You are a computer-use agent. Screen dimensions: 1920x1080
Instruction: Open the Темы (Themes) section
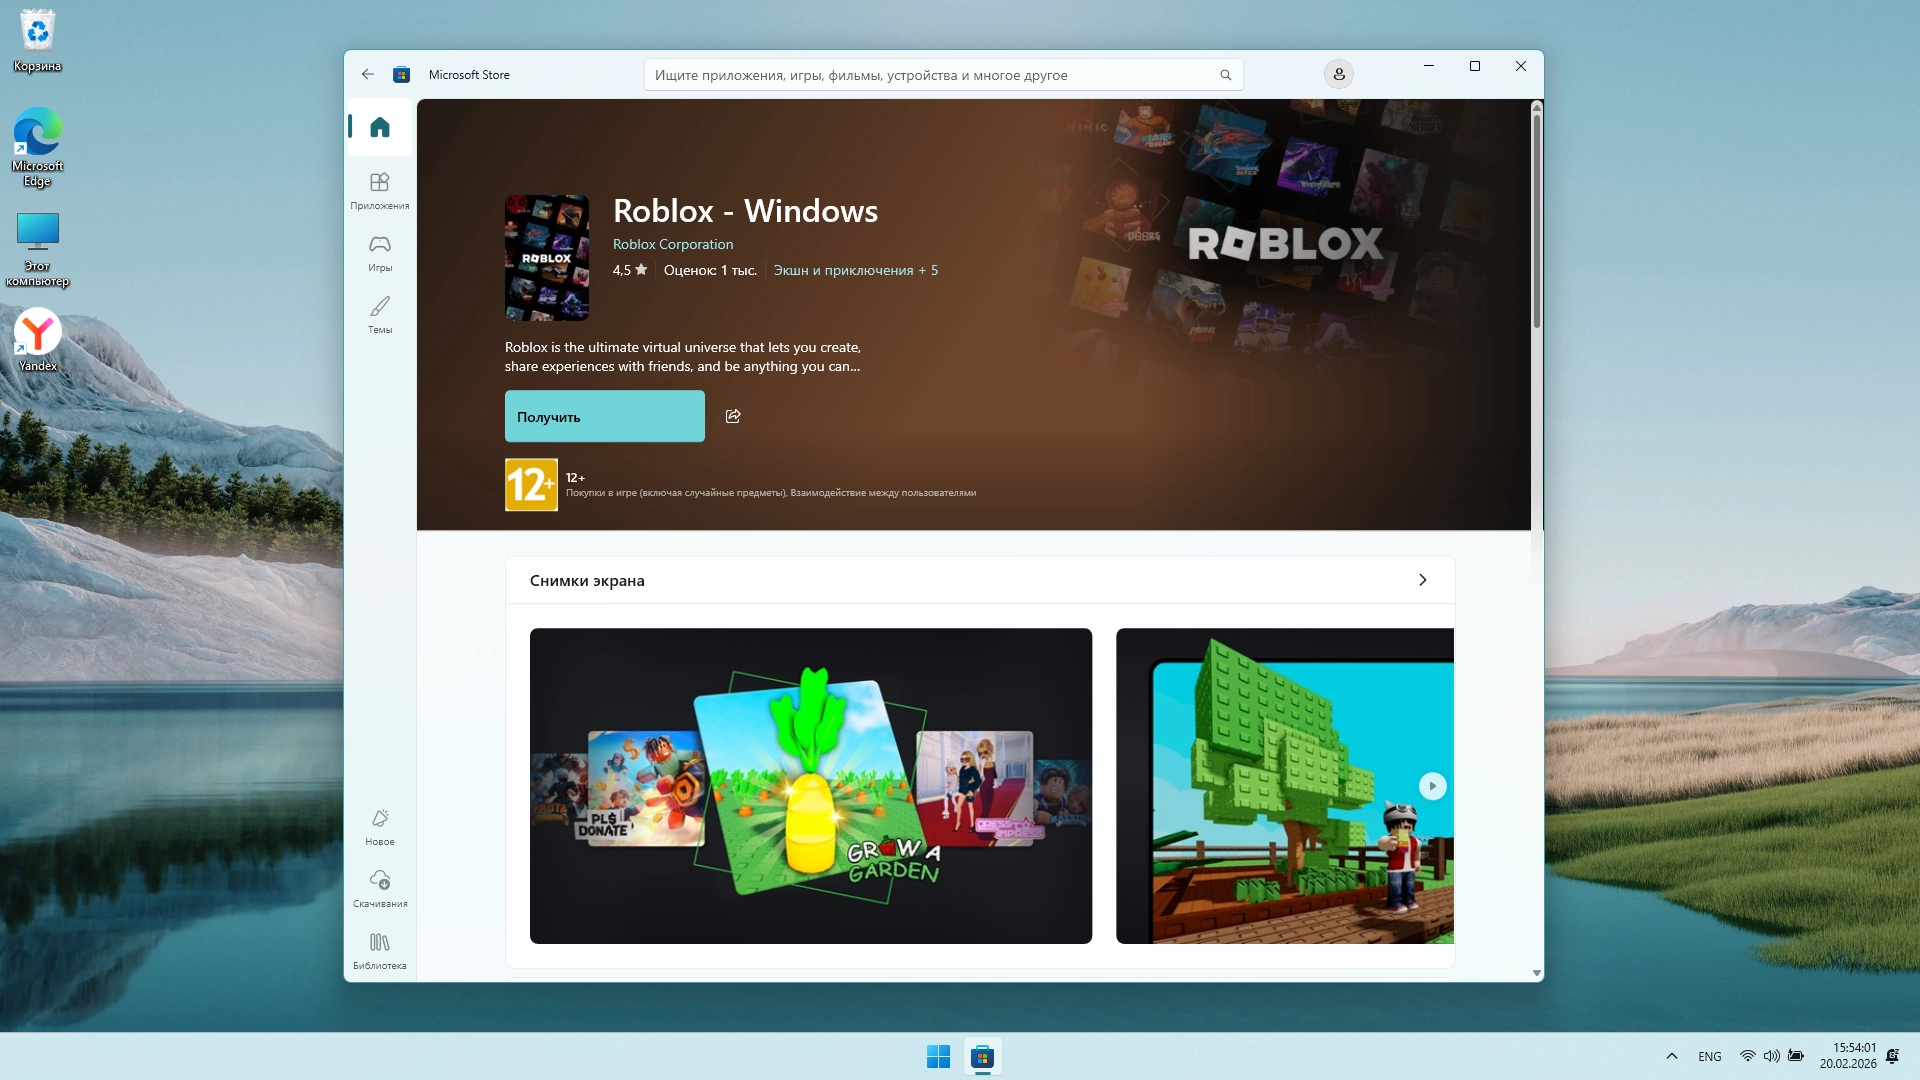[x=380, y=313]
